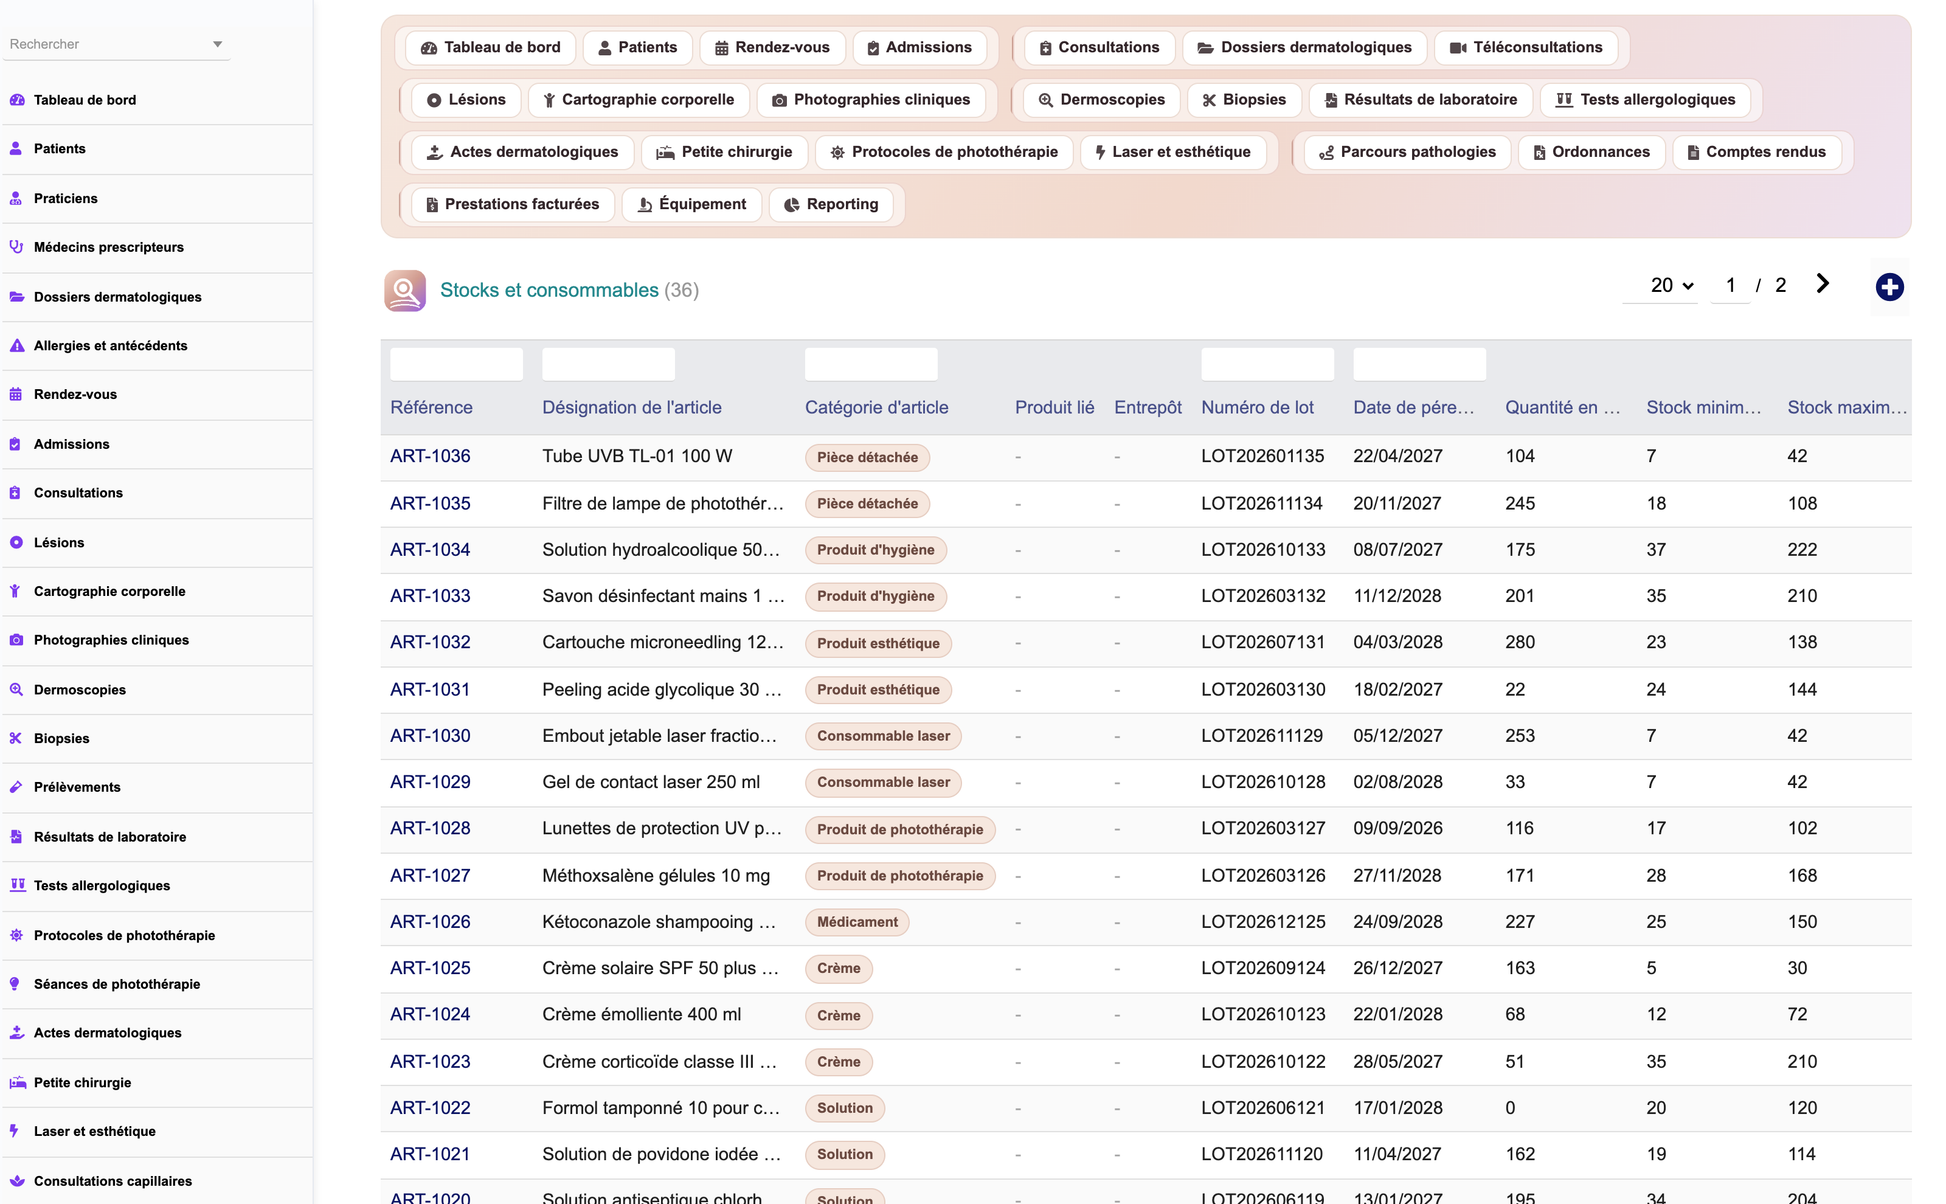Click the Équipement microscope icon in top navigation
Image resolution: width=1946 pixels, height=1204 pixels.
click(x=645, y=205)
